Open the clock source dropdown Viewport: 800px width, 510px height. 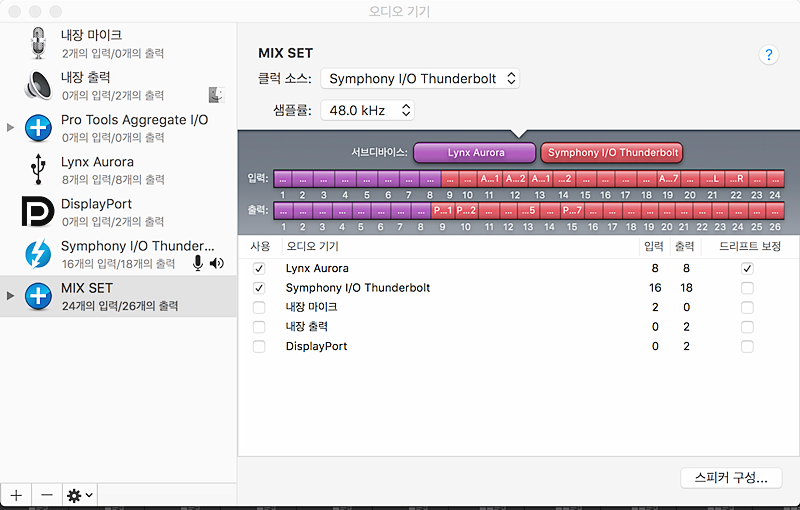pos(420,79)
